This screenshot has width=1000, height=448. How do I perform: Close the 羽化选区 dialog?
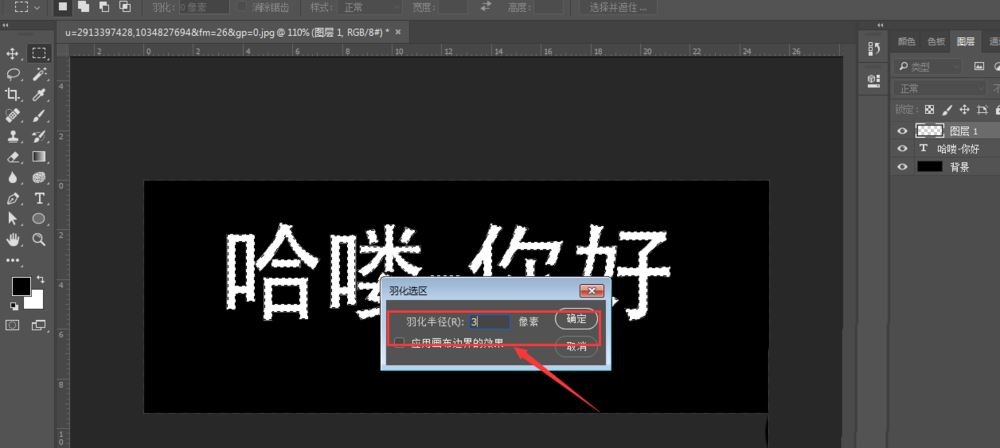[x=592, y=290]
